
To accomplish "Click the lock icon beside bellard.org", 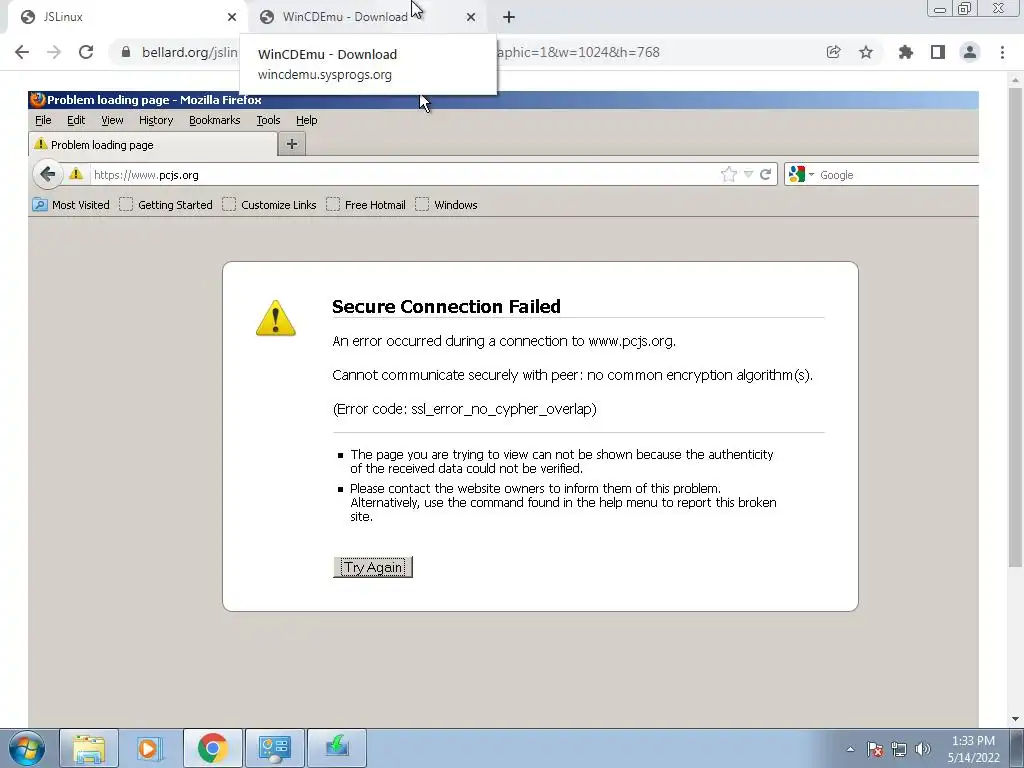I will (126, 52).
